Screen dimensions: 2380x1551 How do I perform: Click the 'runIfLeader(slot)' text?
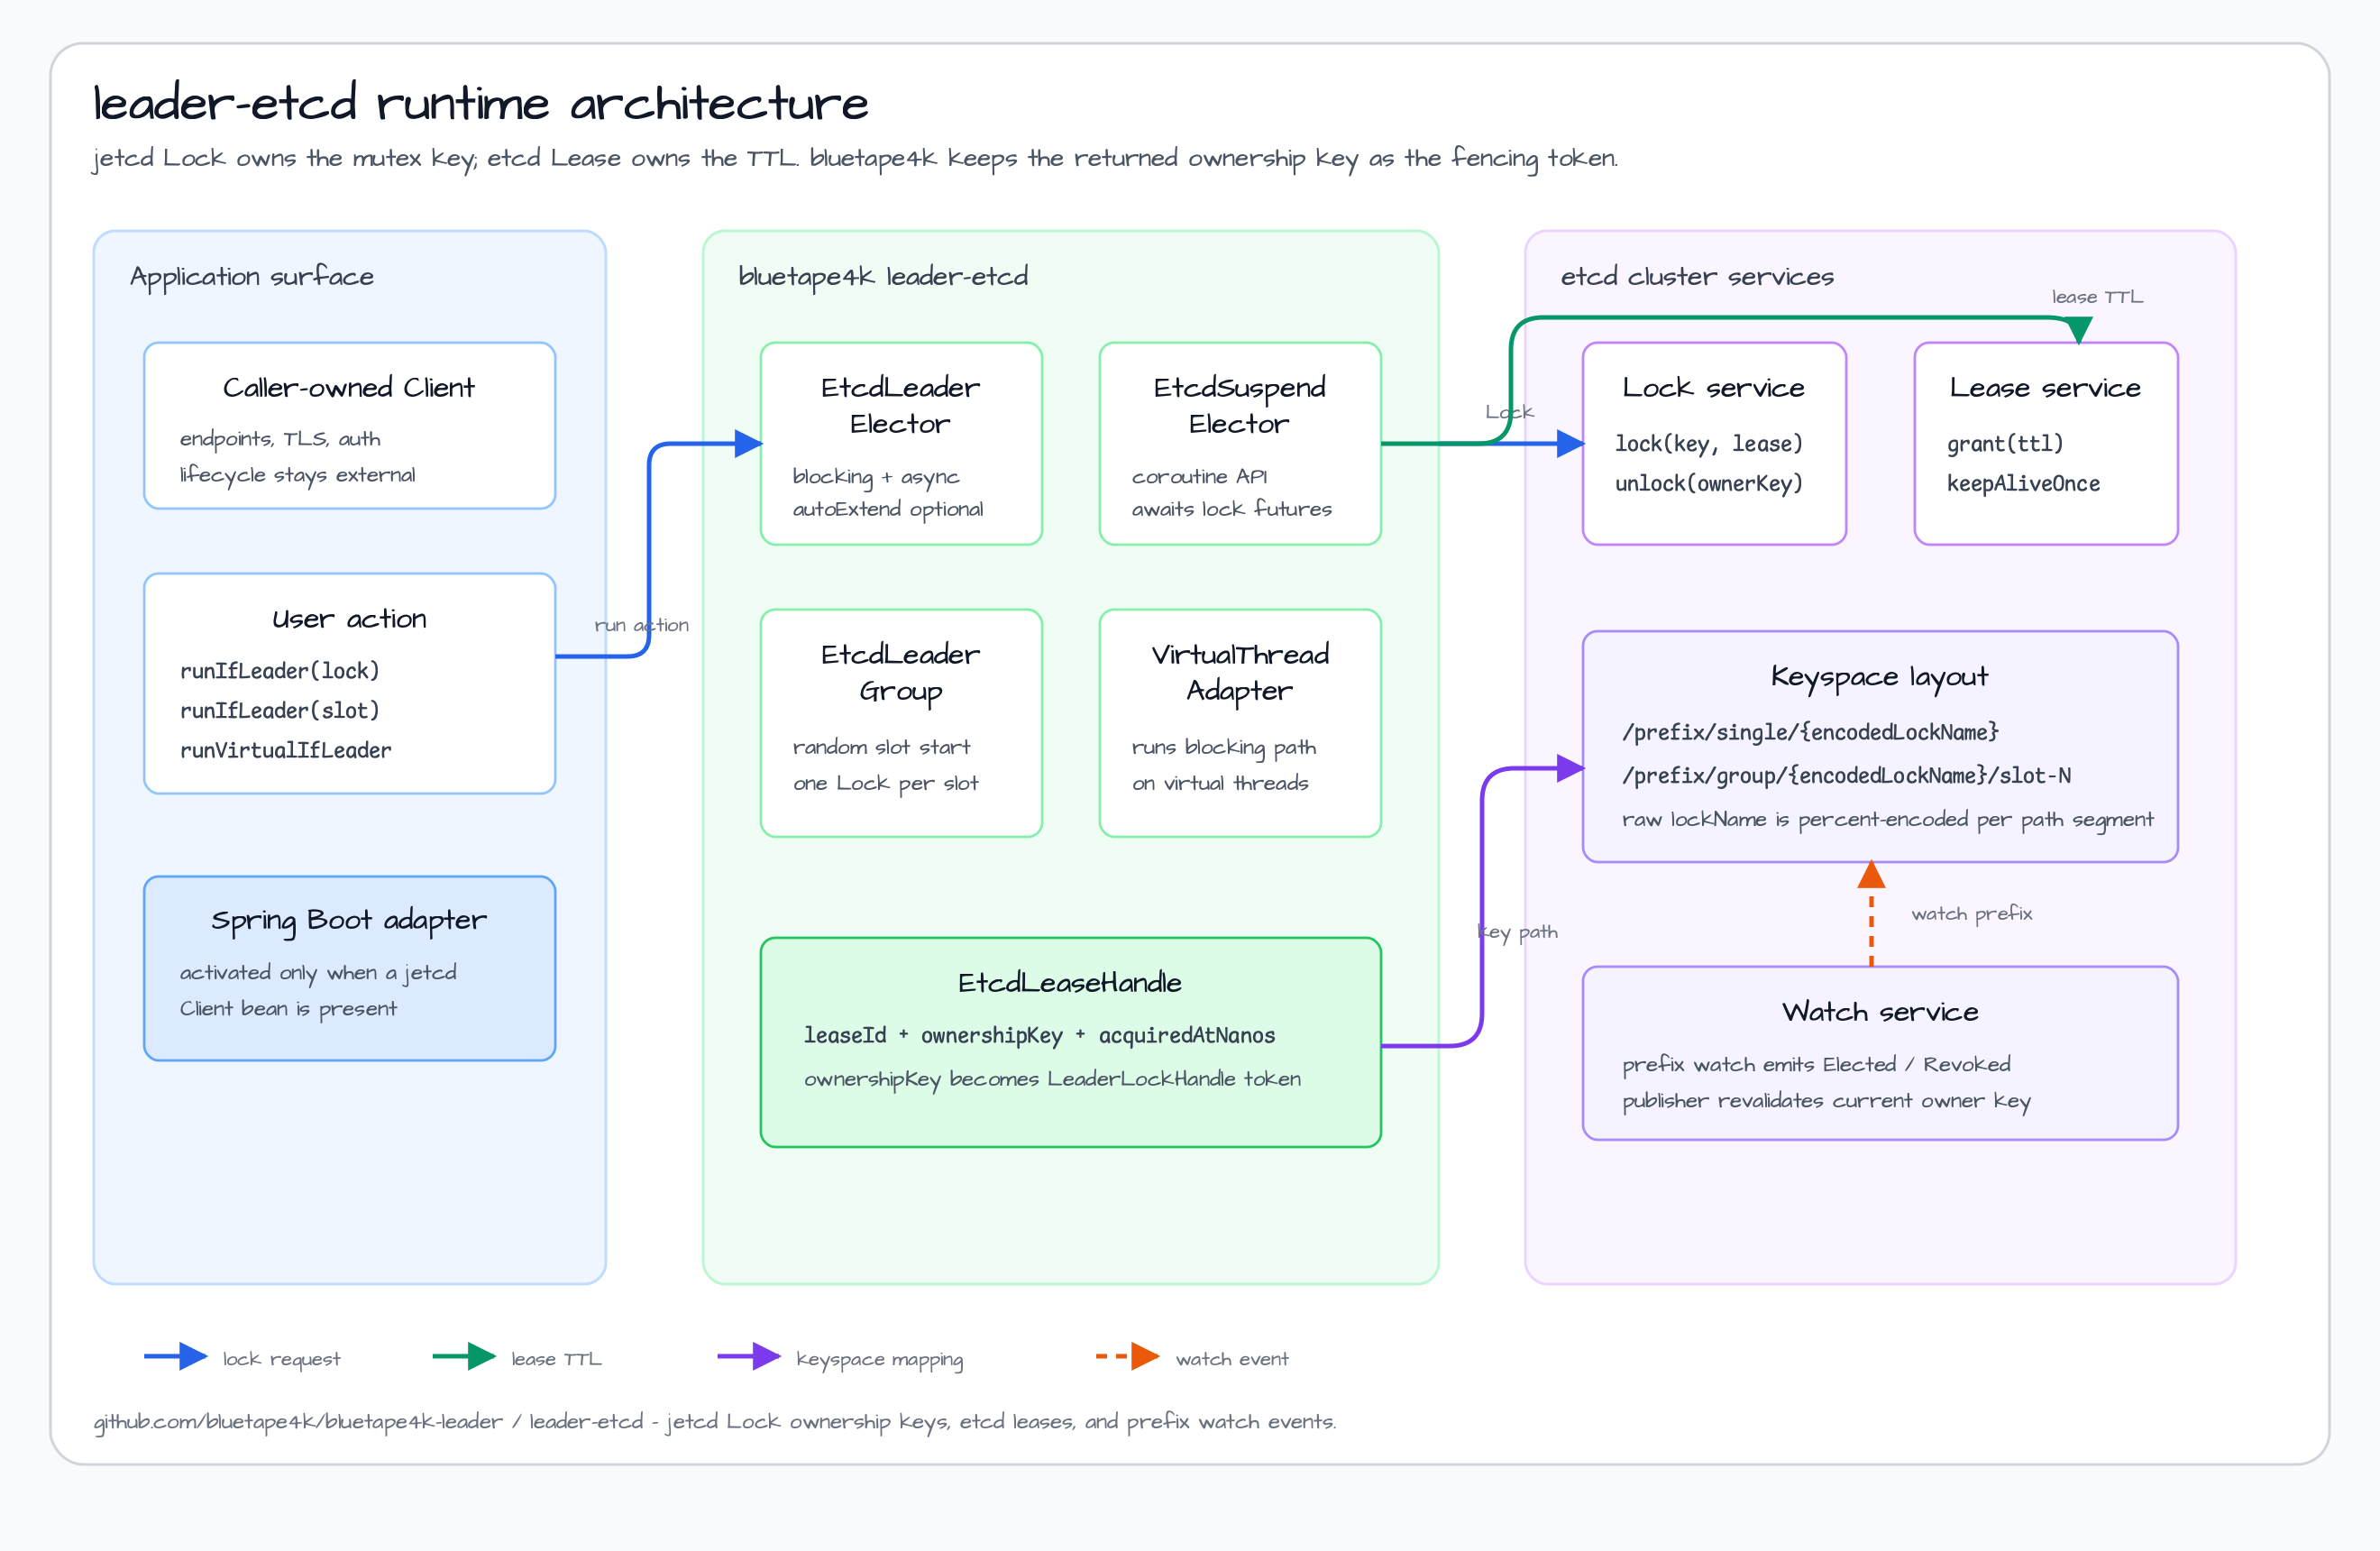280,710
